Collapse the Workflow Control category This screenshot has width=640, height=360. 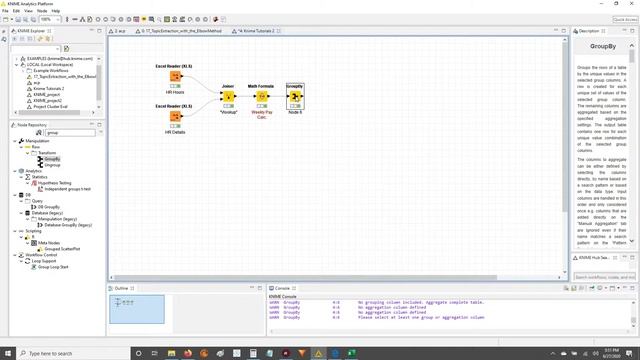[15, 255]
